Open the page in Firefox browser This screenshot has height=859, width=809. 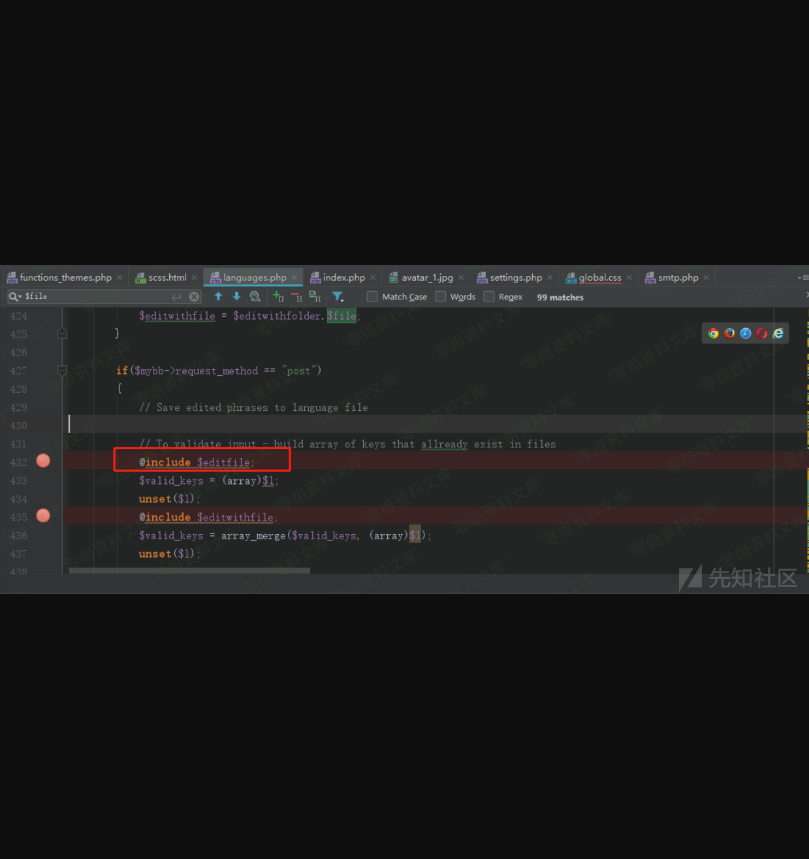click(x=729, y=333)
